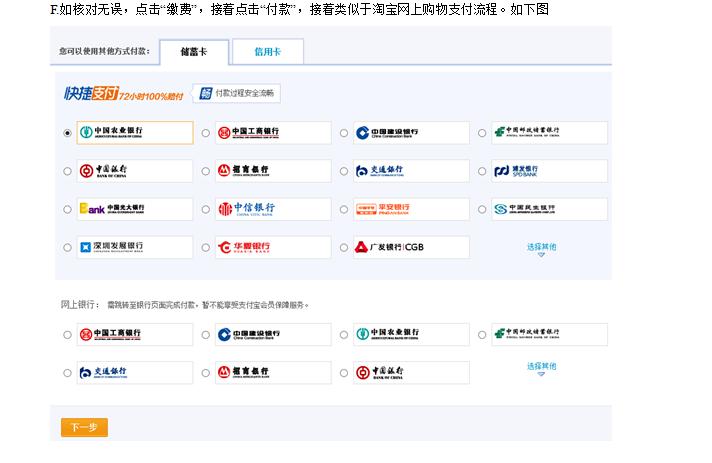Click the 您可以使用其他方式付款 label
The width and height of the screenshot is (712, 463).
click(104, 51)
